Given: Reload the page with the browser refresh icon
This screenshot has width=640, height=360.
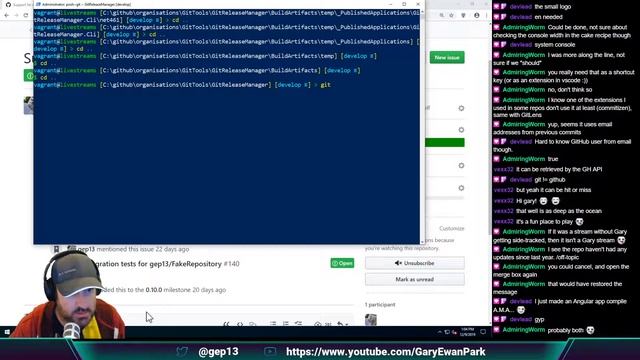Looking at the screenshot, I should 26,15.
